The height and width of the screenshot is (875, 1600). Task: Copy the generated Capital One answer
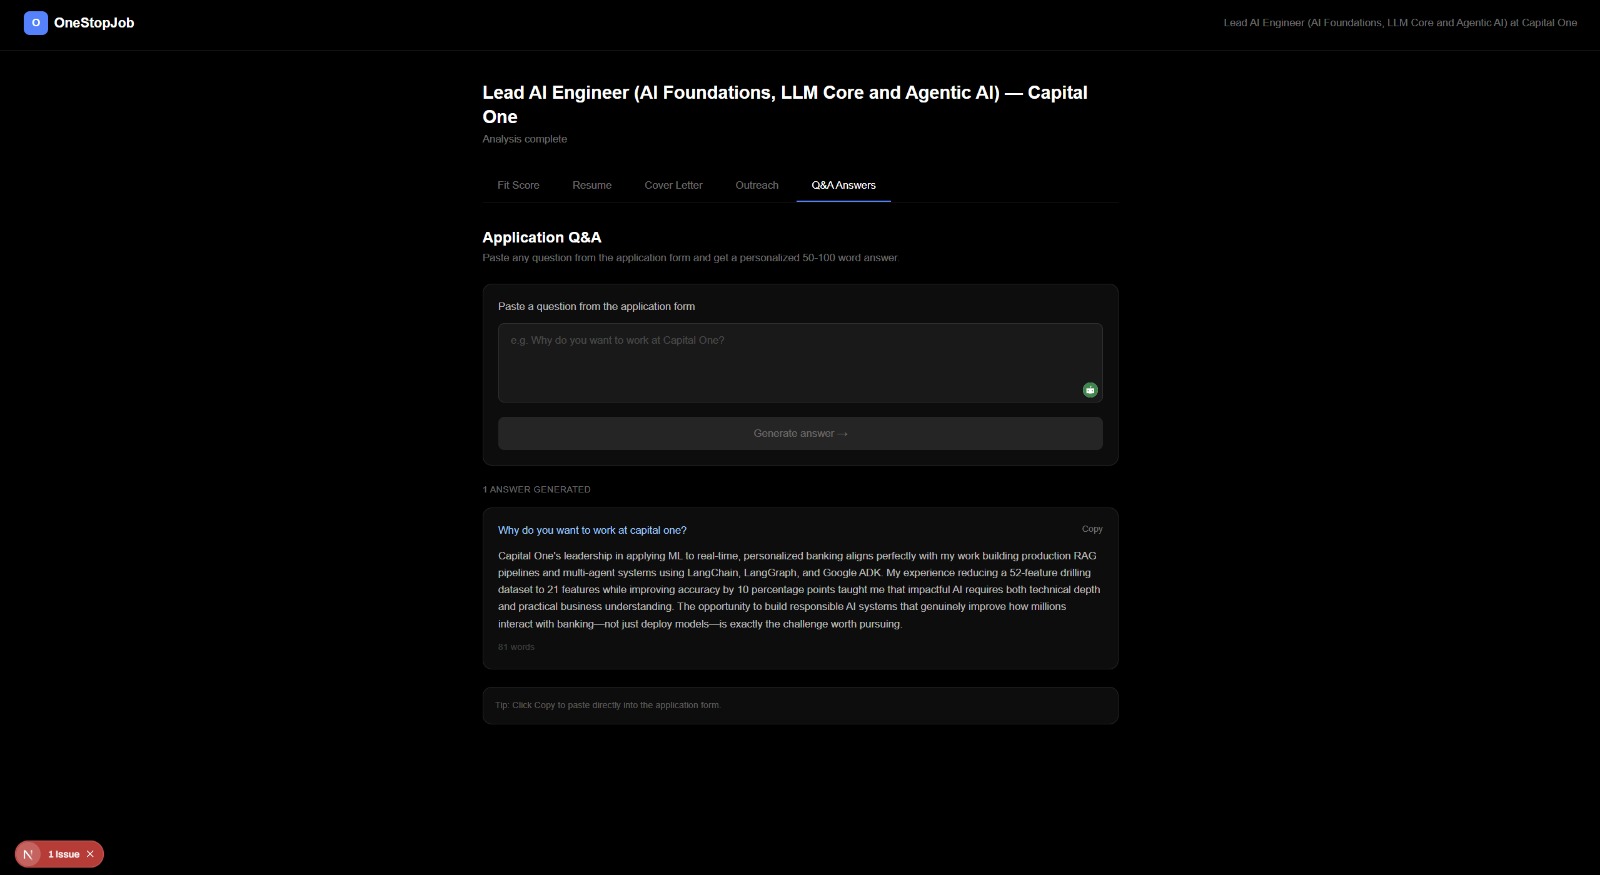(1092, 529)
